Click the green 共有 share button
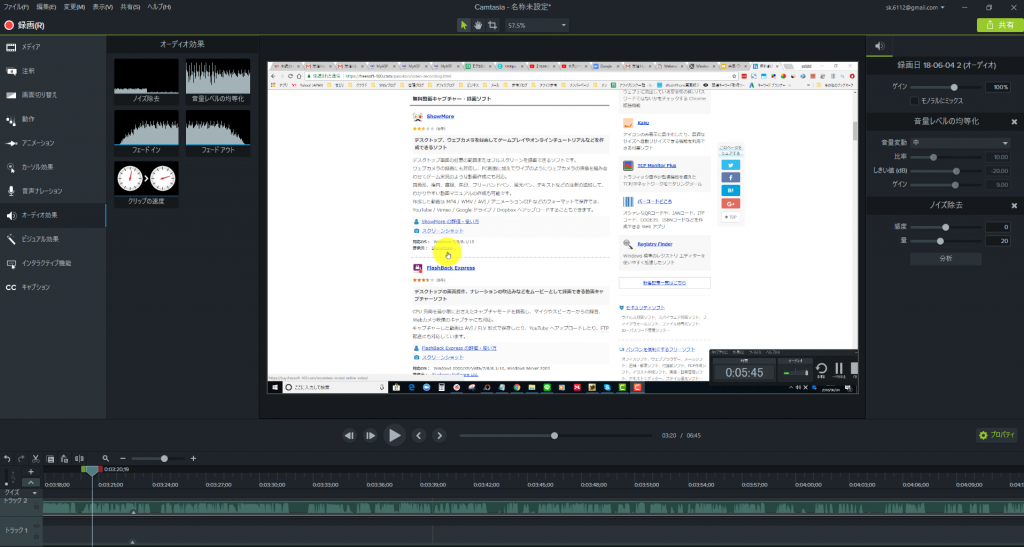The height and width of the screenshot is (547, 1024). pyautogui.click(x=1000, y=25)
